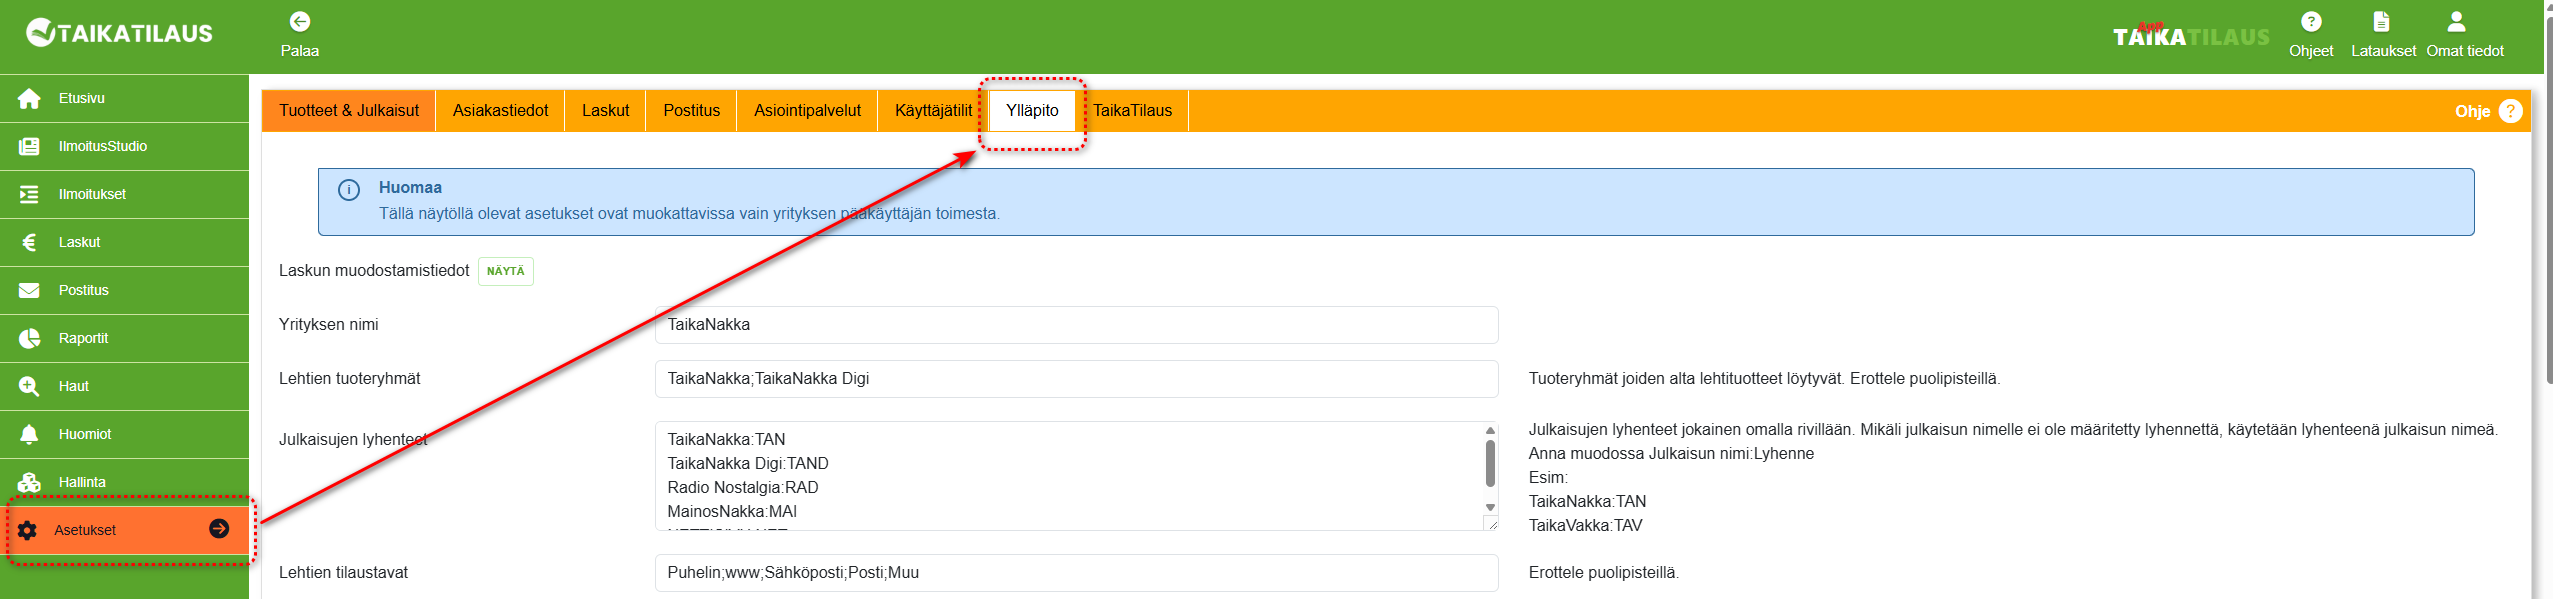Screen dimensions: 2553x599
Task: Select the Postitus tab
Action: [692, 111]
